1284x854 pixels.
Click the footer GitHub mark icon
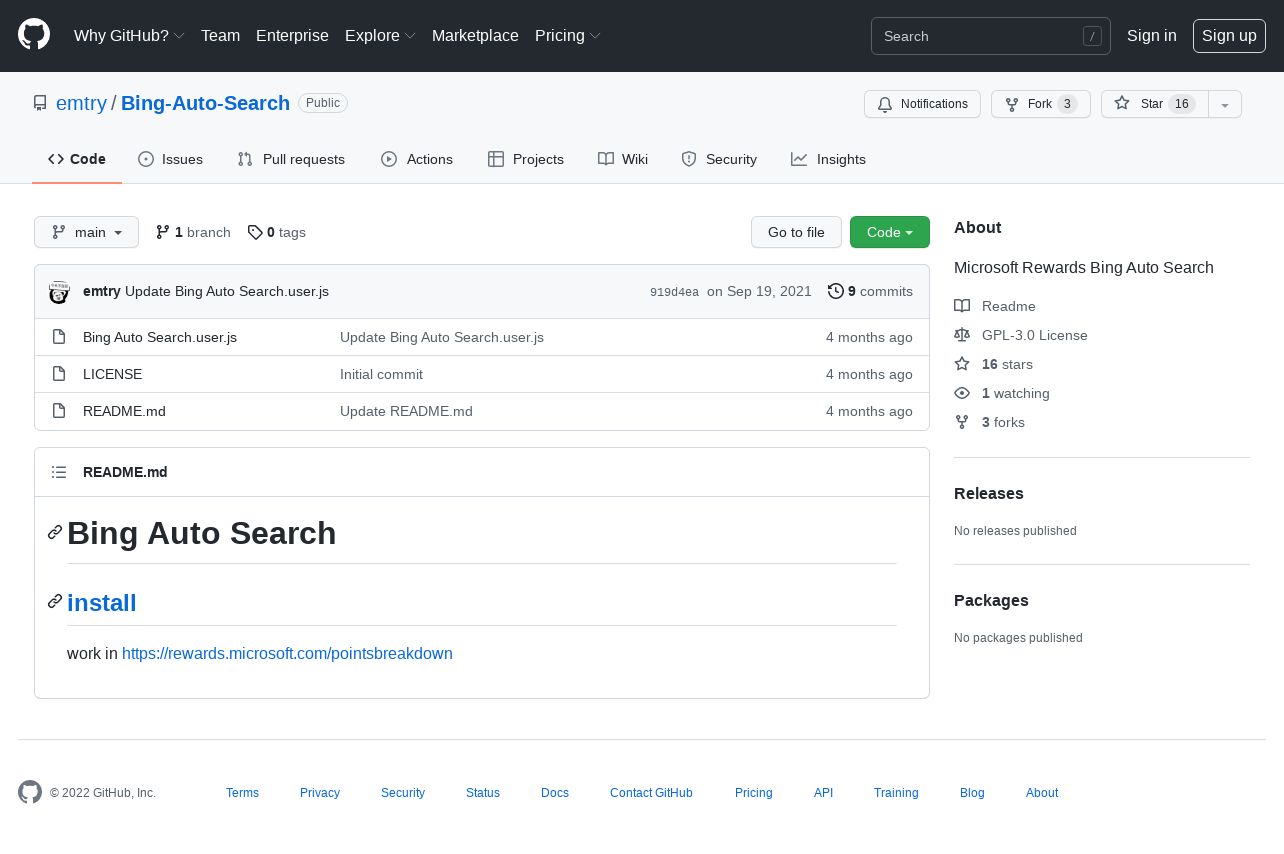(x=30, y=792)
